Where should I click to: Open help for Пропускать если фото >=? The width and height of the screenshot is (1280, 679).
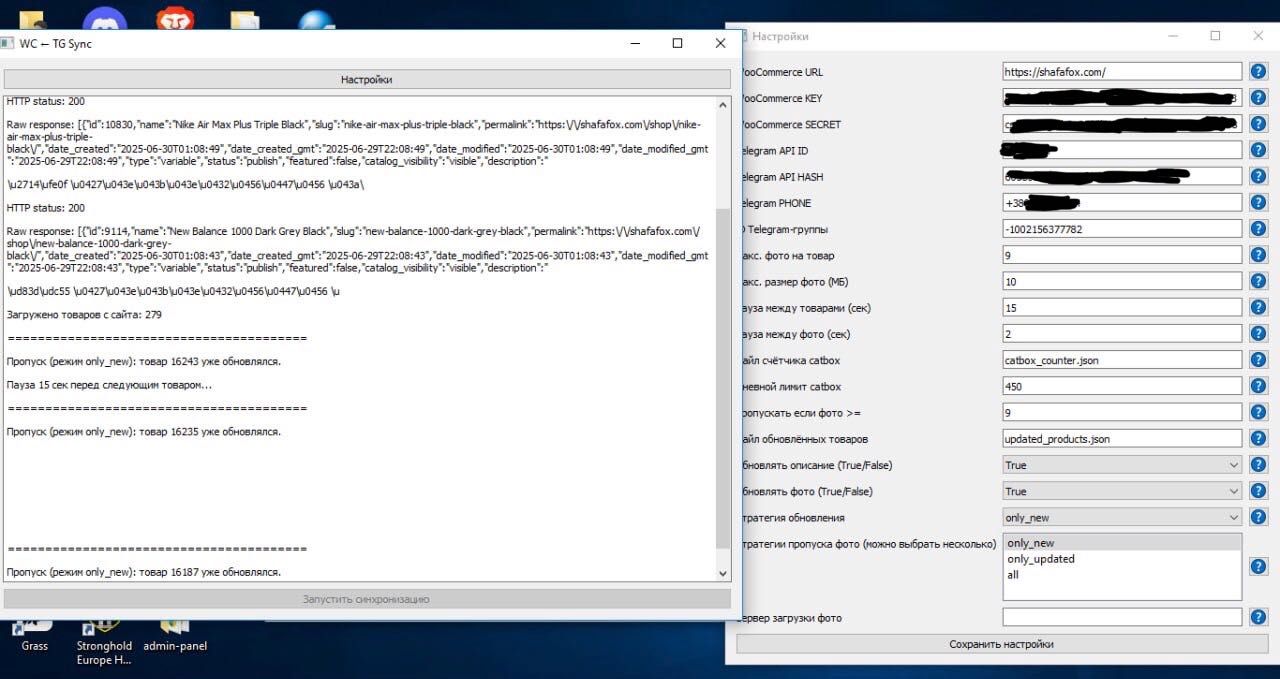click(1258, 412)
